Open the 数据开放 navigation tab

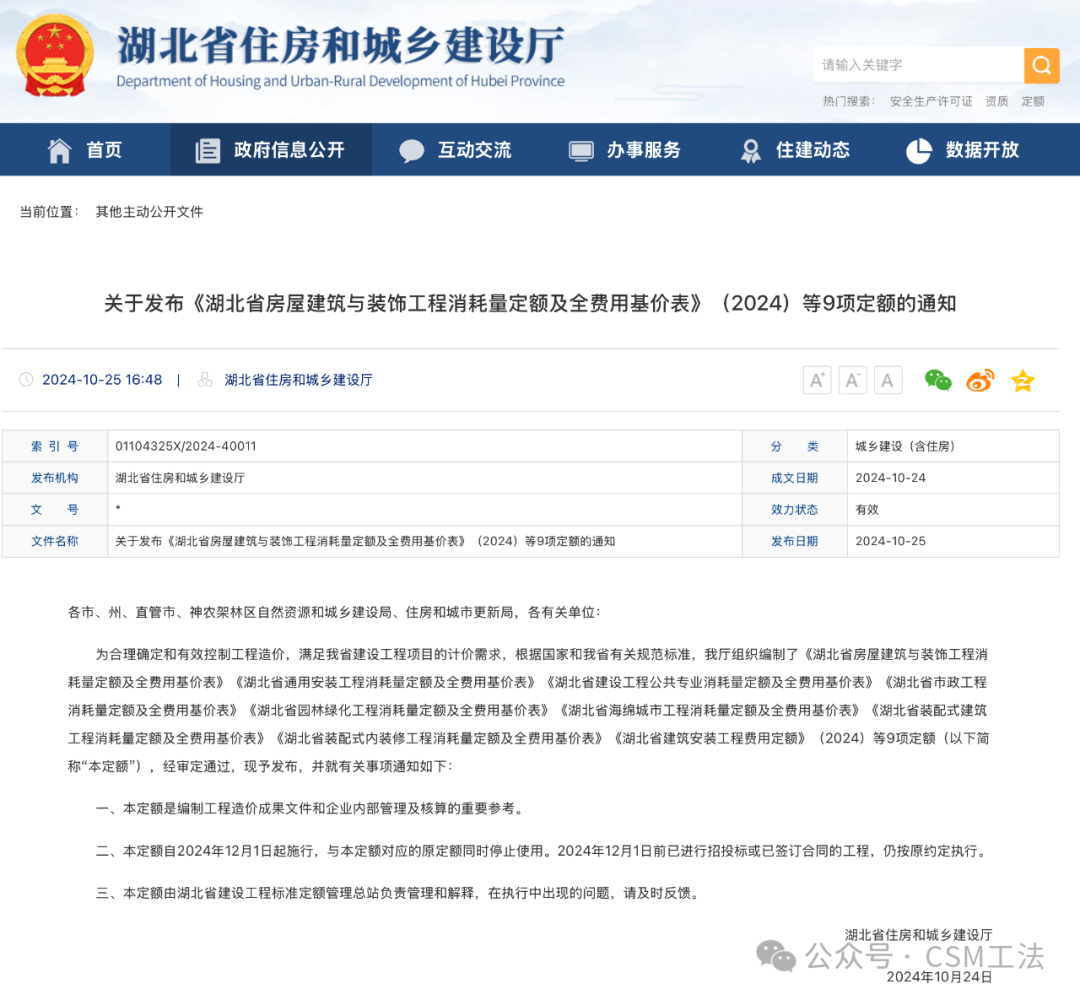pyautogui.click(x=964, y=150)
